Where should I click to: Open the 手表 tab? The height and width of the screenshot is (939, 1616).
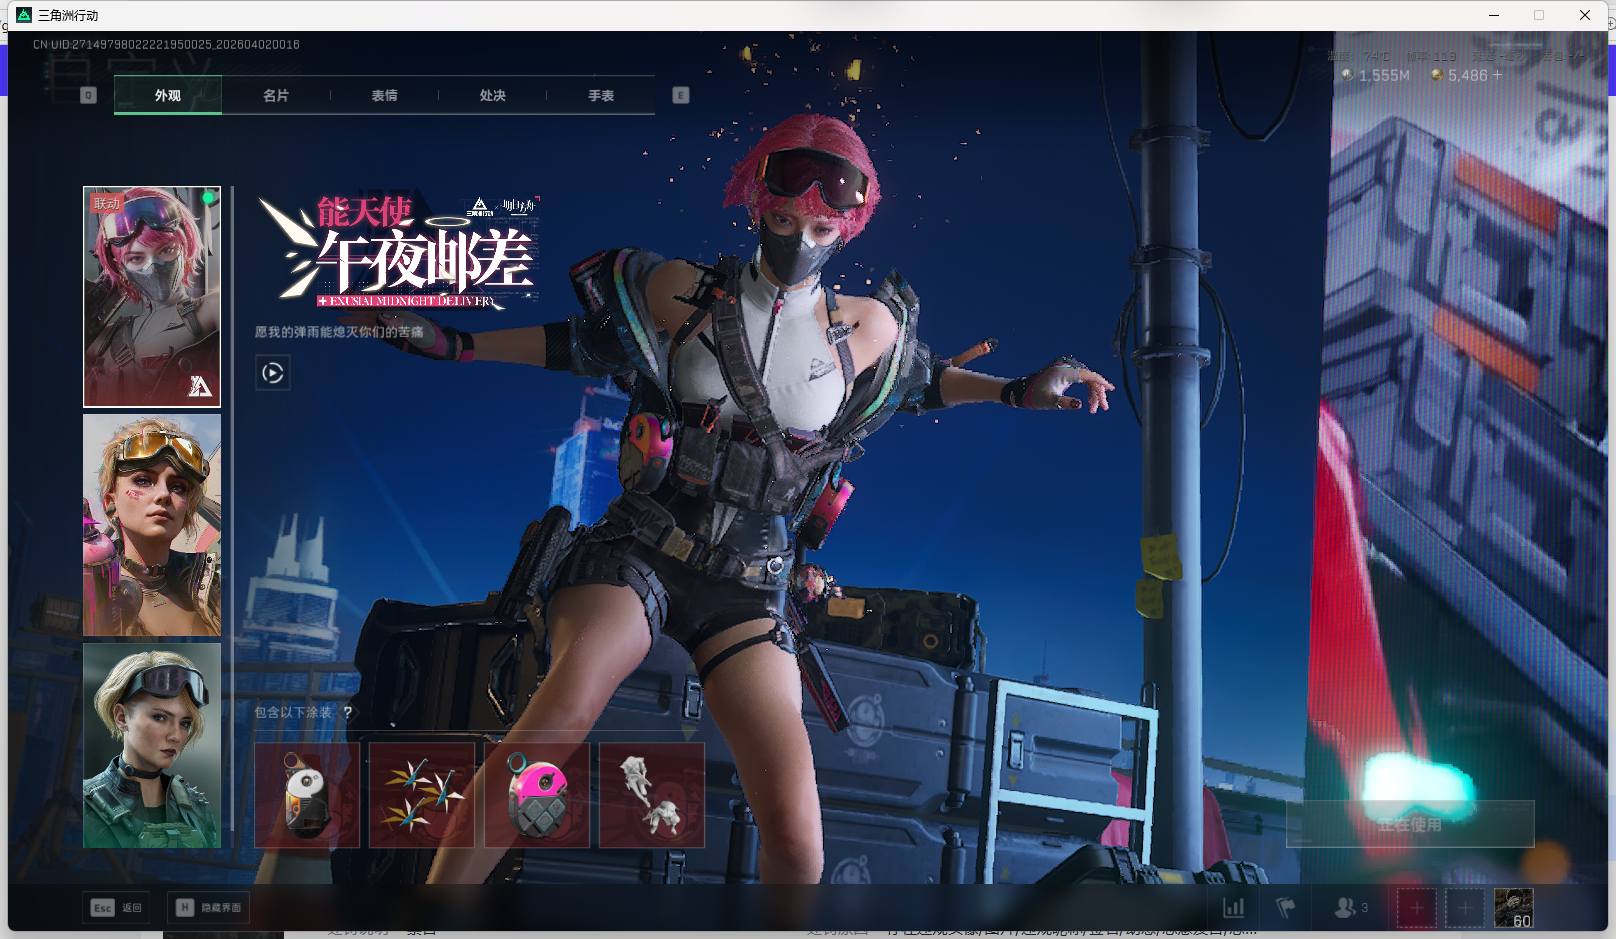pos(601,96)
